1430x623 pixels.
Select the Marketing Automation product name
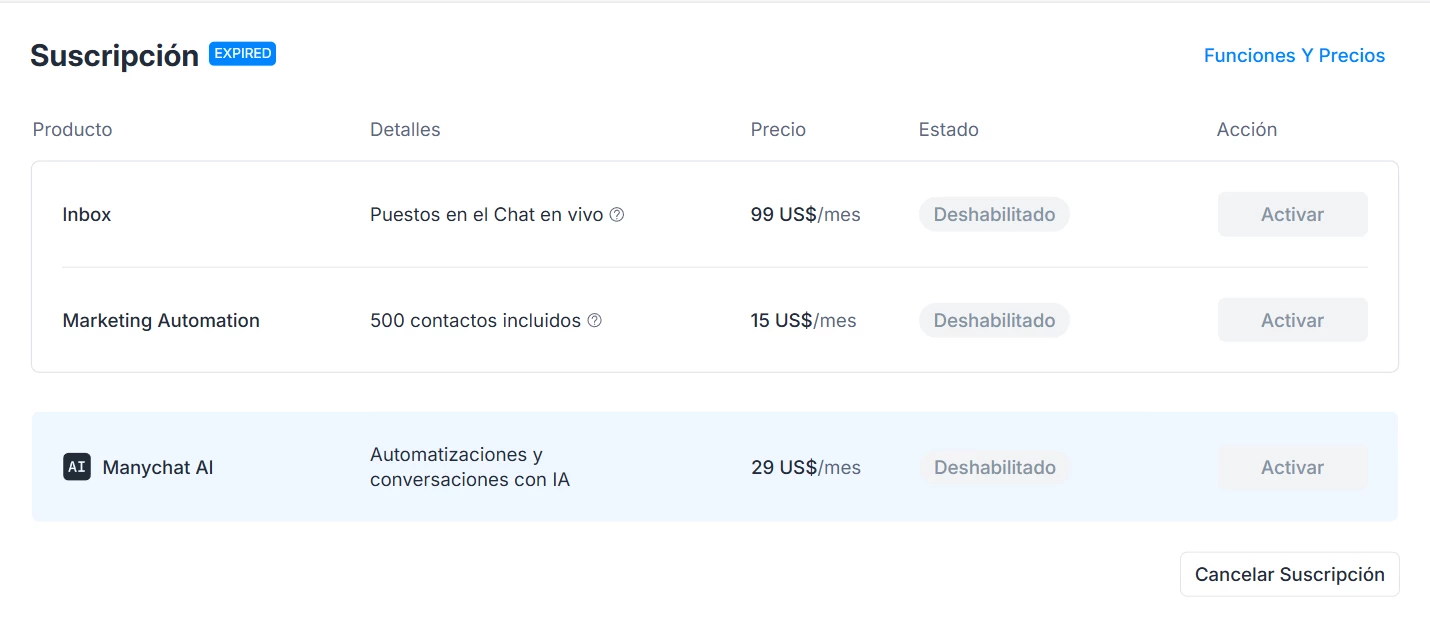click(161, 320)
